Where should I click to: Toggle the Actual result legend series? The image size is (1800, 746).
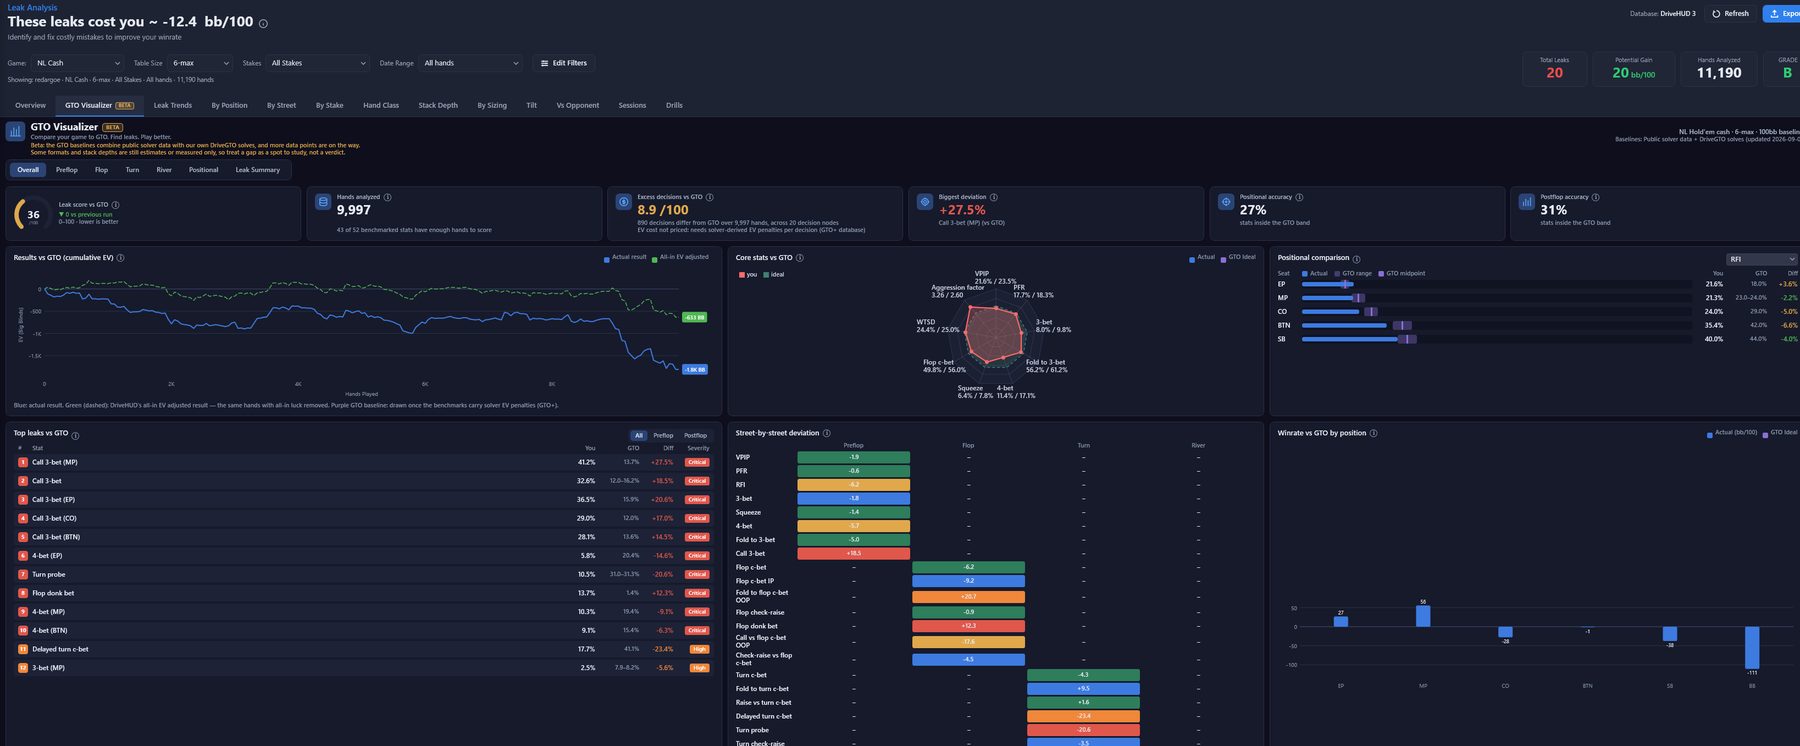[625, 258]
